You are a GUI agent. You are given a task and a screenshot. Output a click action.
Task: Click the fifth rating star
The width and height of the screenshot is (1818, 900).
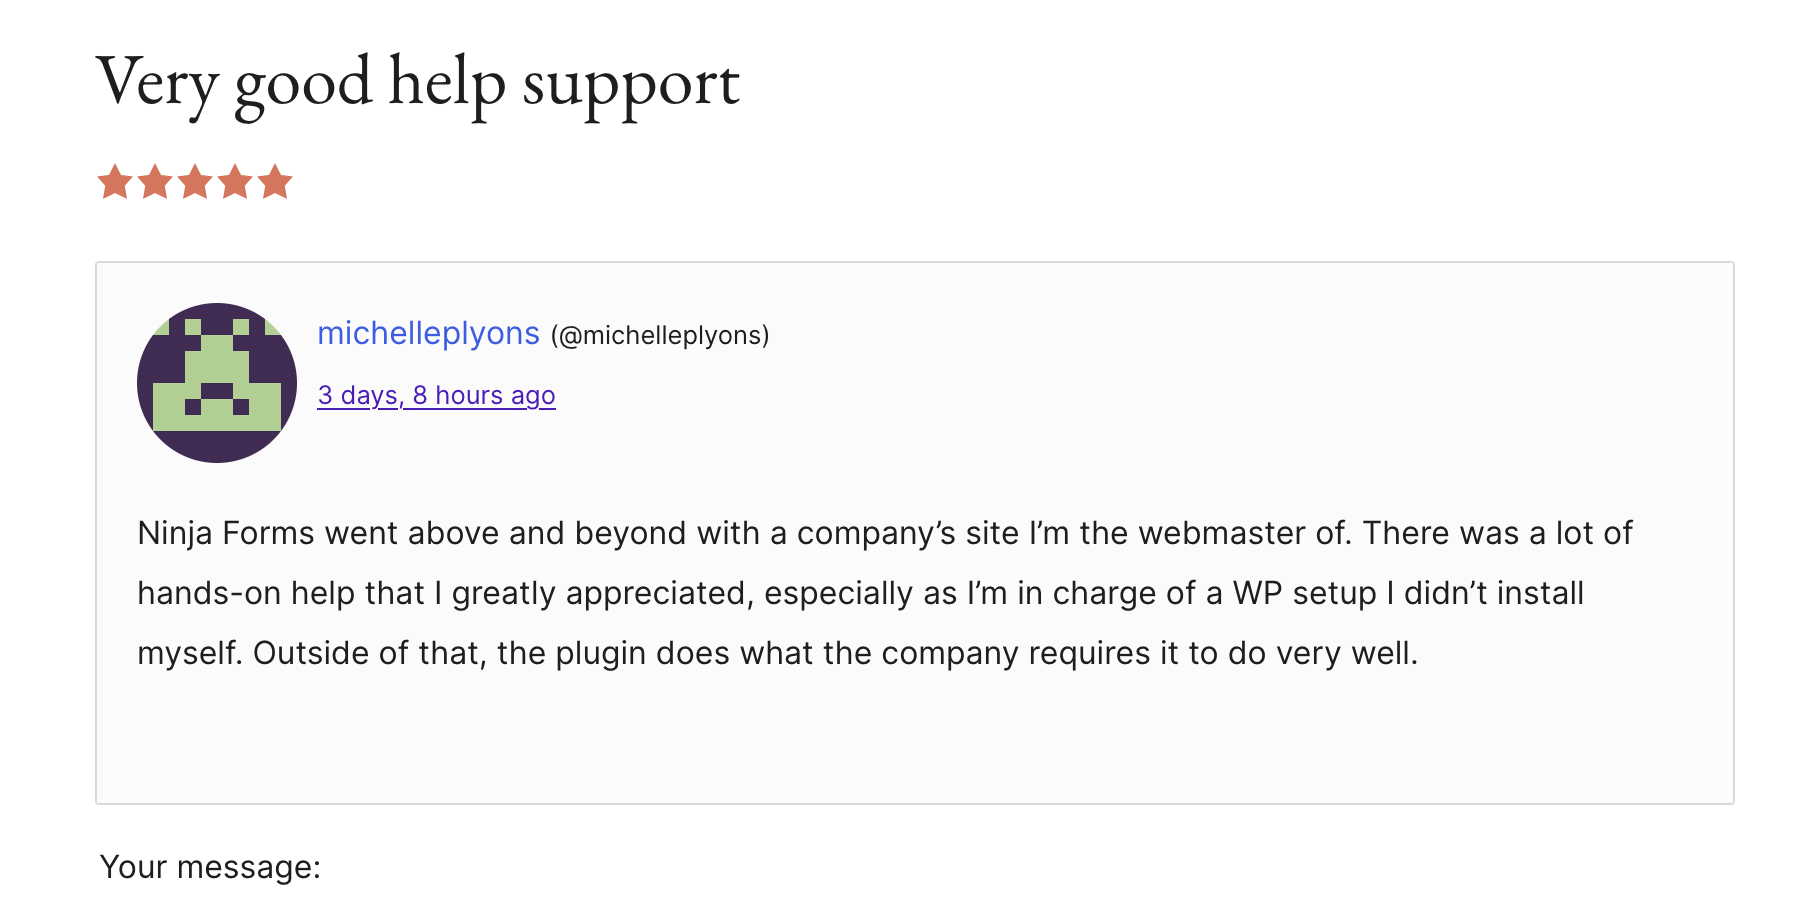click(275, 183)
